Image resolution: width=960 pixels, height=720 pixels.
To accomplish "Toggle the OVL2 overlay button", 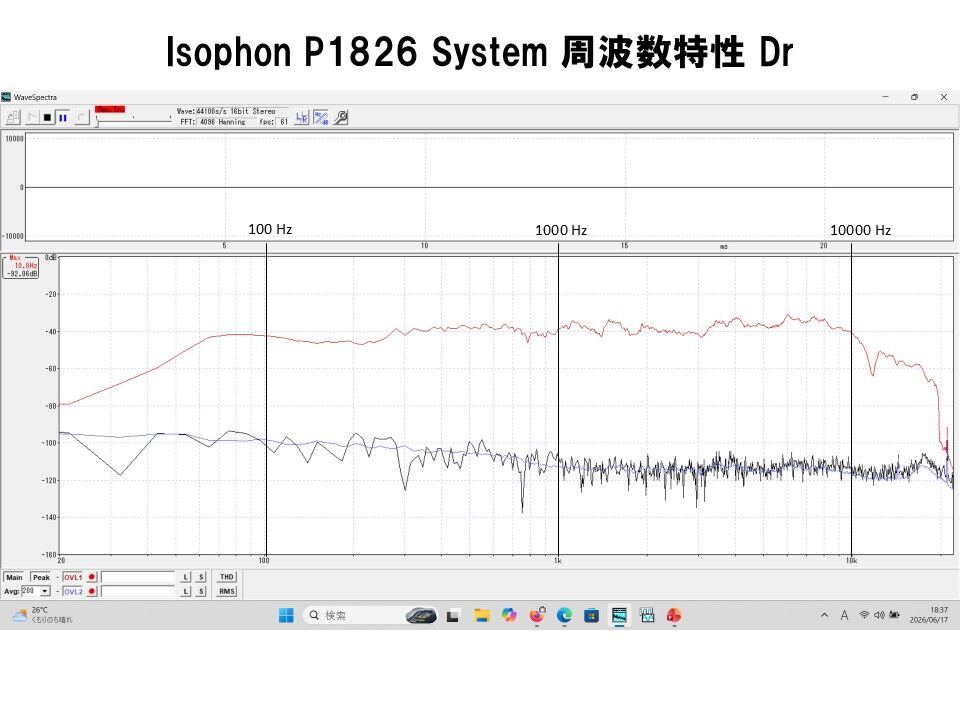I will [x=73, y=591].
